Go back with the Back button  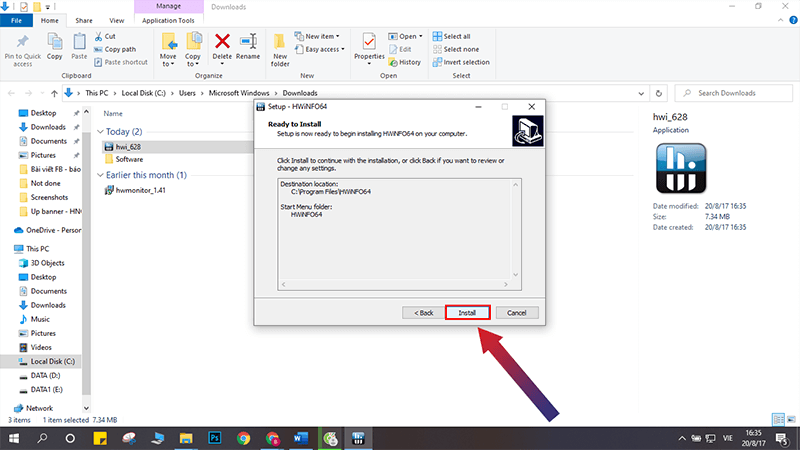(x=423, y=313)
